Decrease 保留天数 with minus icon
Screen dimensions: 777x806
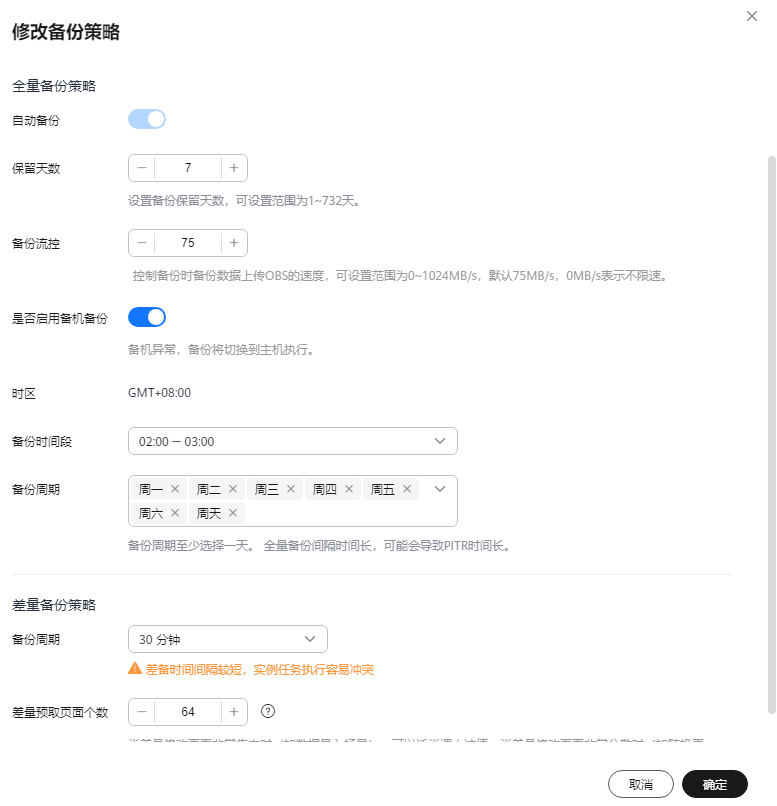click(142, 168)
